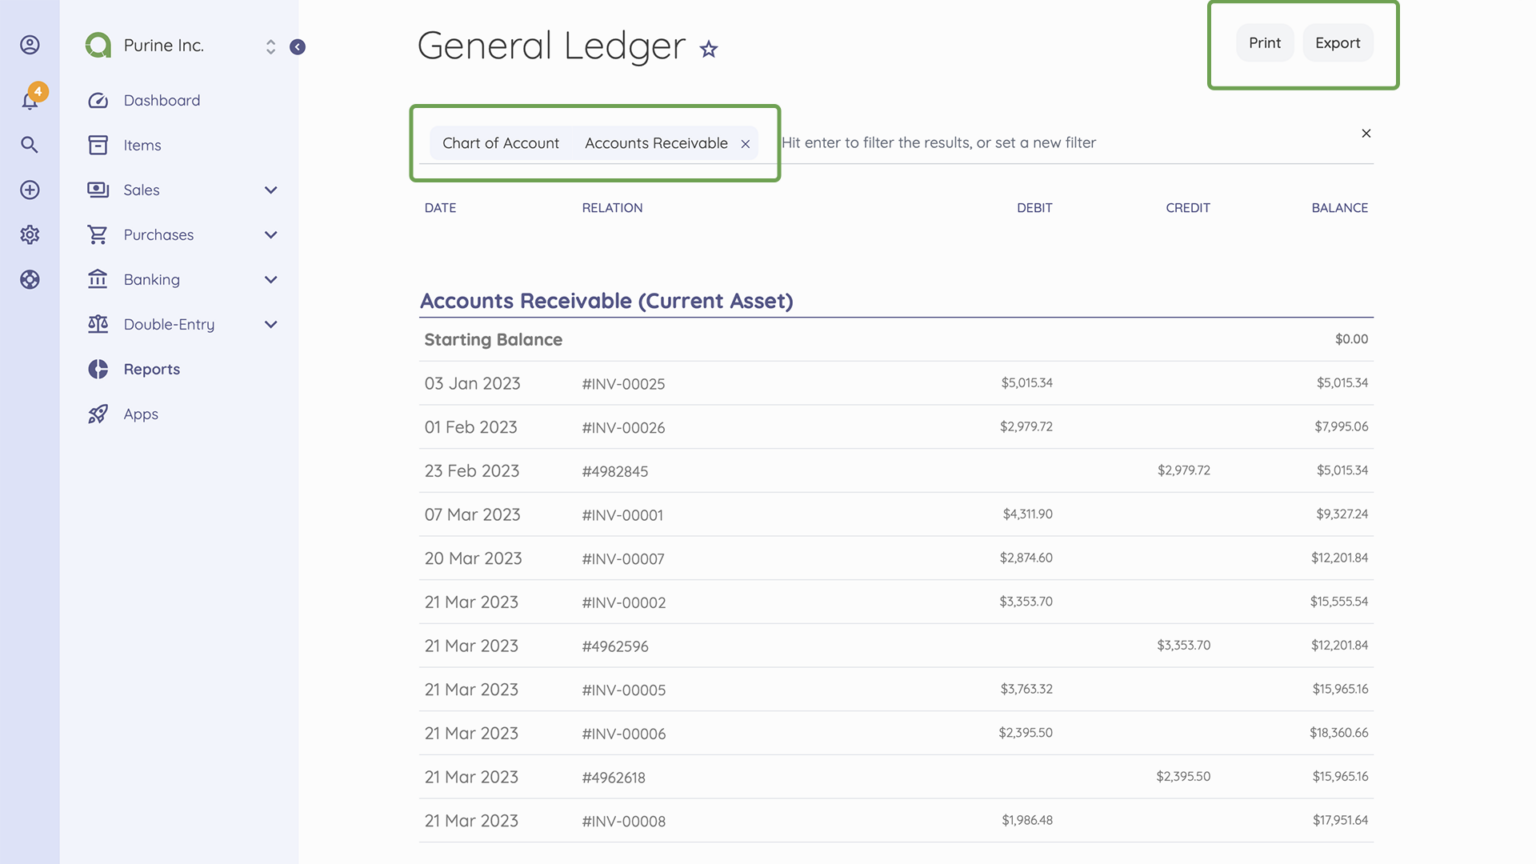
Task: Open the user profile icon
Action: [x=29, y=44]
